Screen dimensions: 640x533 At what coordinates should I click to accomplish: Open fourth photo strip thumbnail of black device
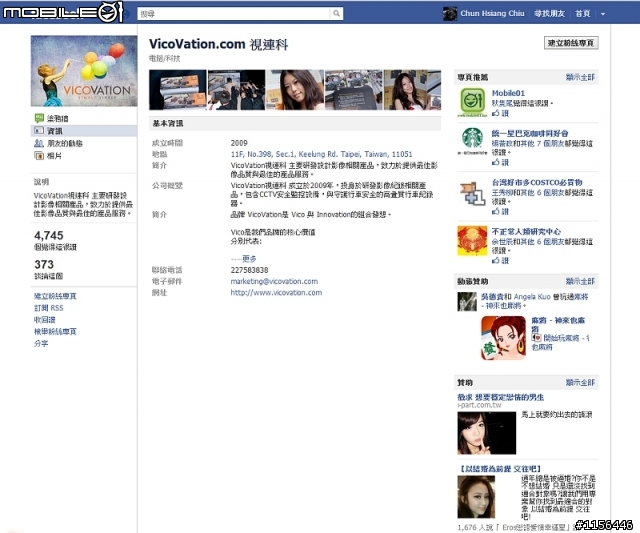(x=354, y=90)
